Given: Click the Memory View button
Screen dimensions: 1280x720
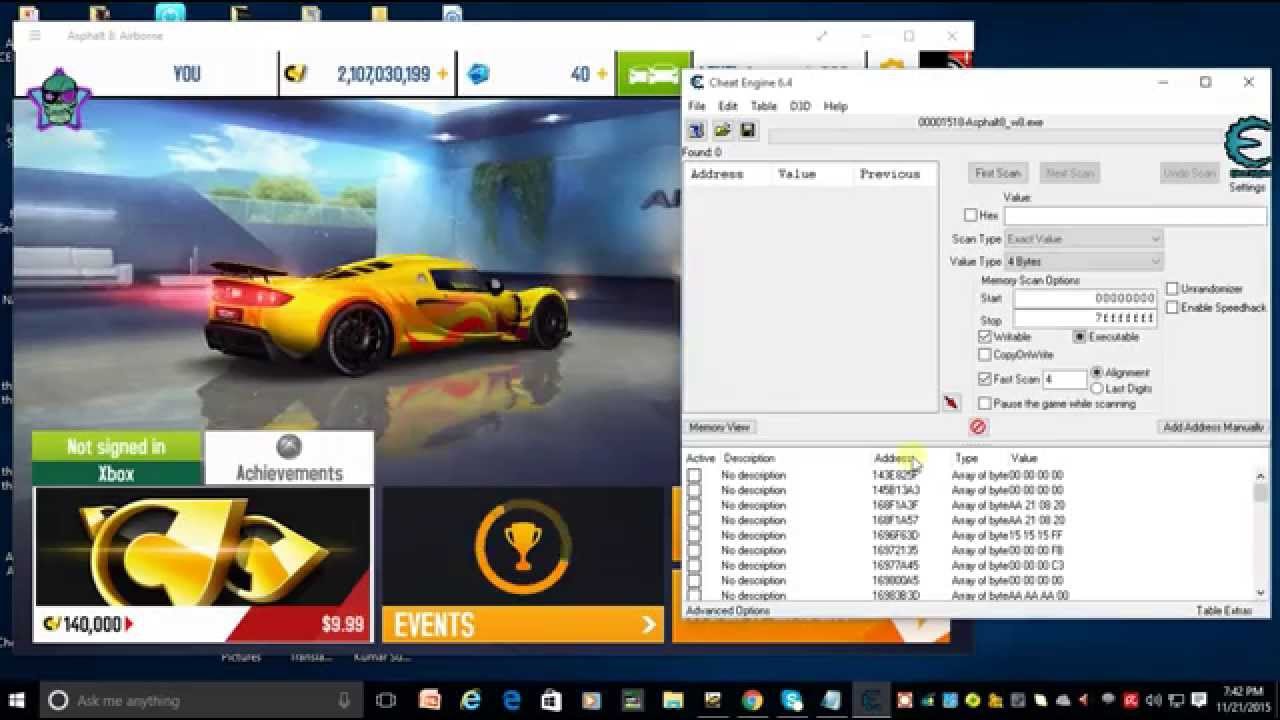Looking at the screenshot, I should click(719, 427).
